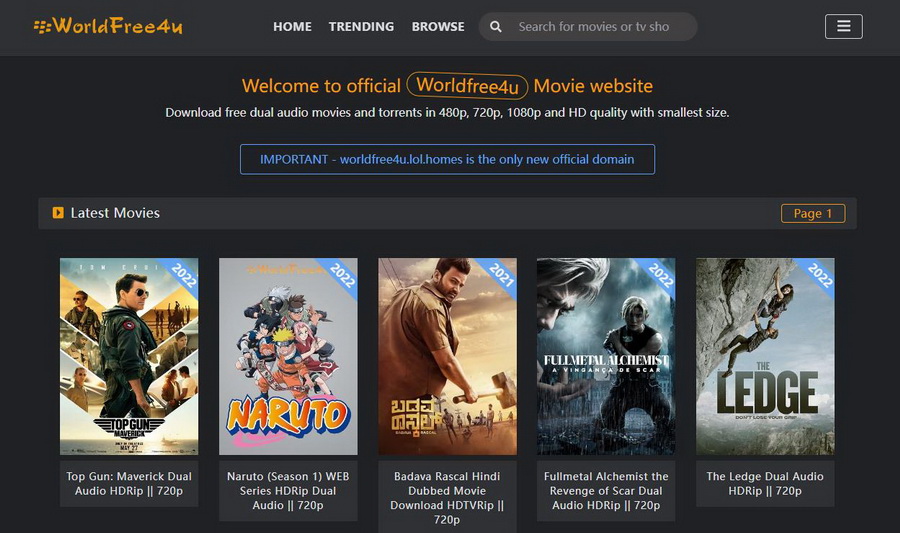The height and width of the screenshot is (533, 900).
Task: Open The Ledge poster thumbnail
Action: coord(765,356)
